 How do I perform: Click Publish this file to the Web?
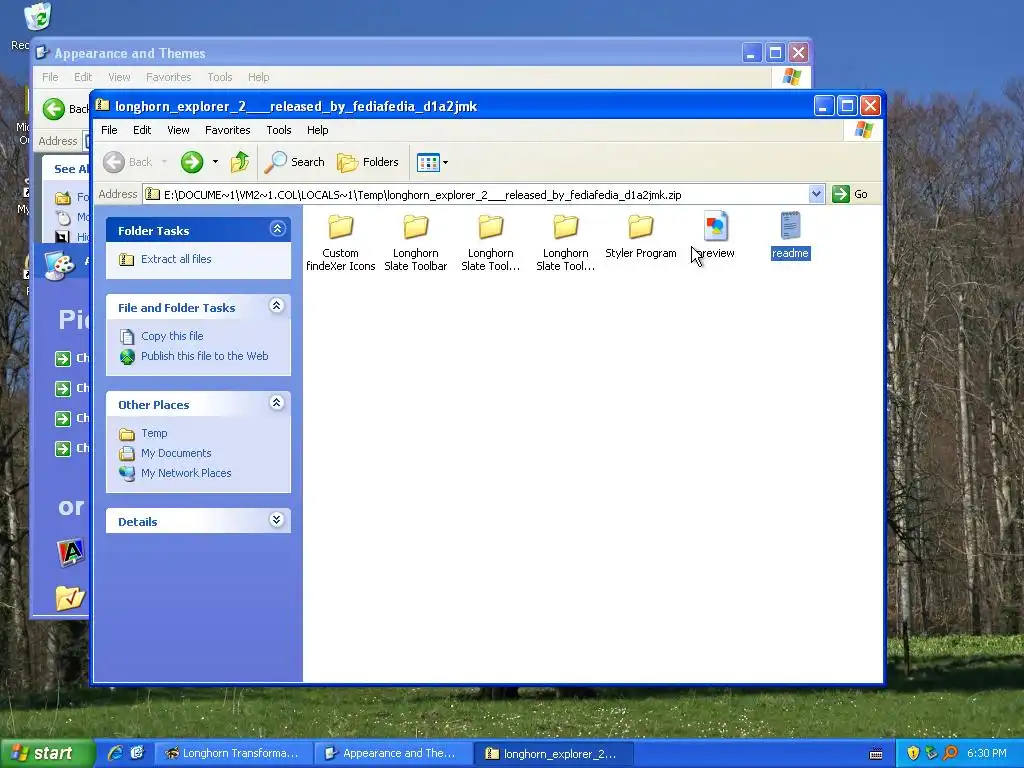pyautogui.click(x=204, y=356)
